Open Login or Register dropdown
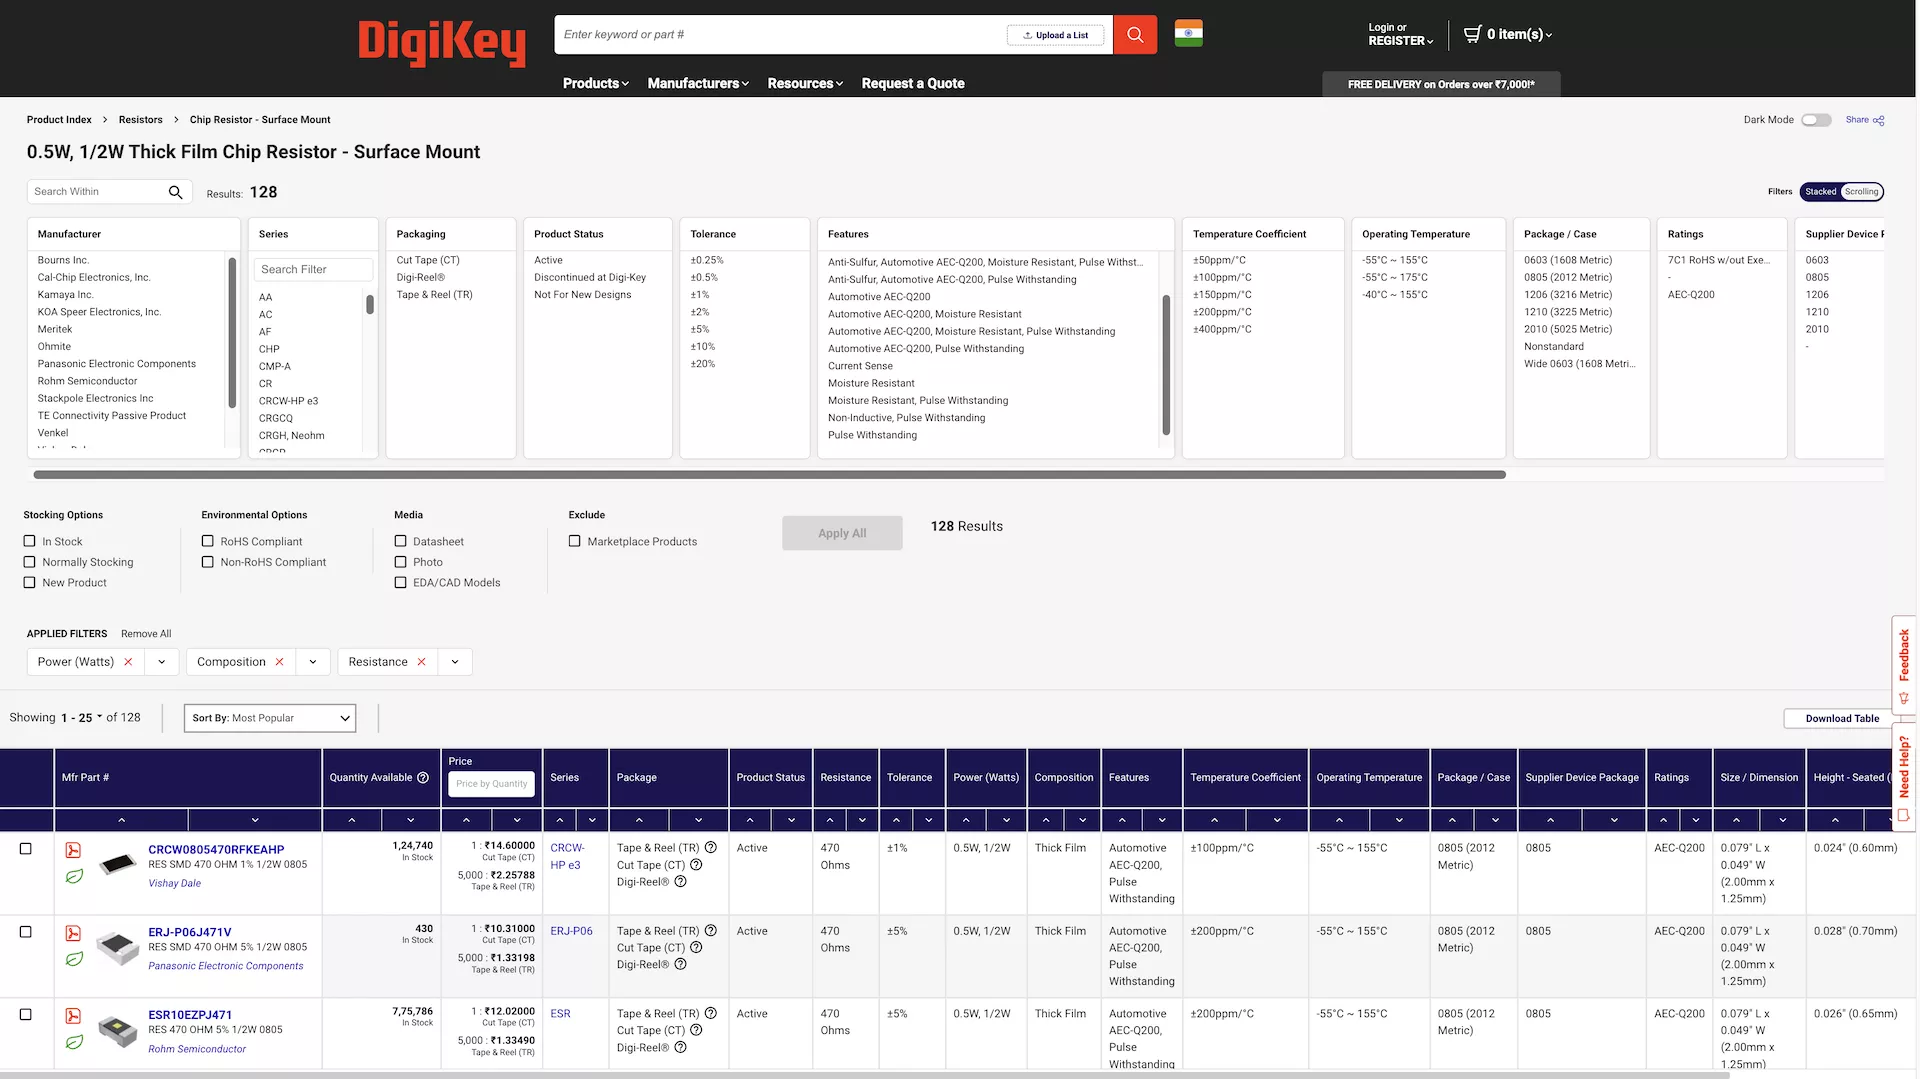Viewport: 1920px width, 1079px height. click(1400, 34)
